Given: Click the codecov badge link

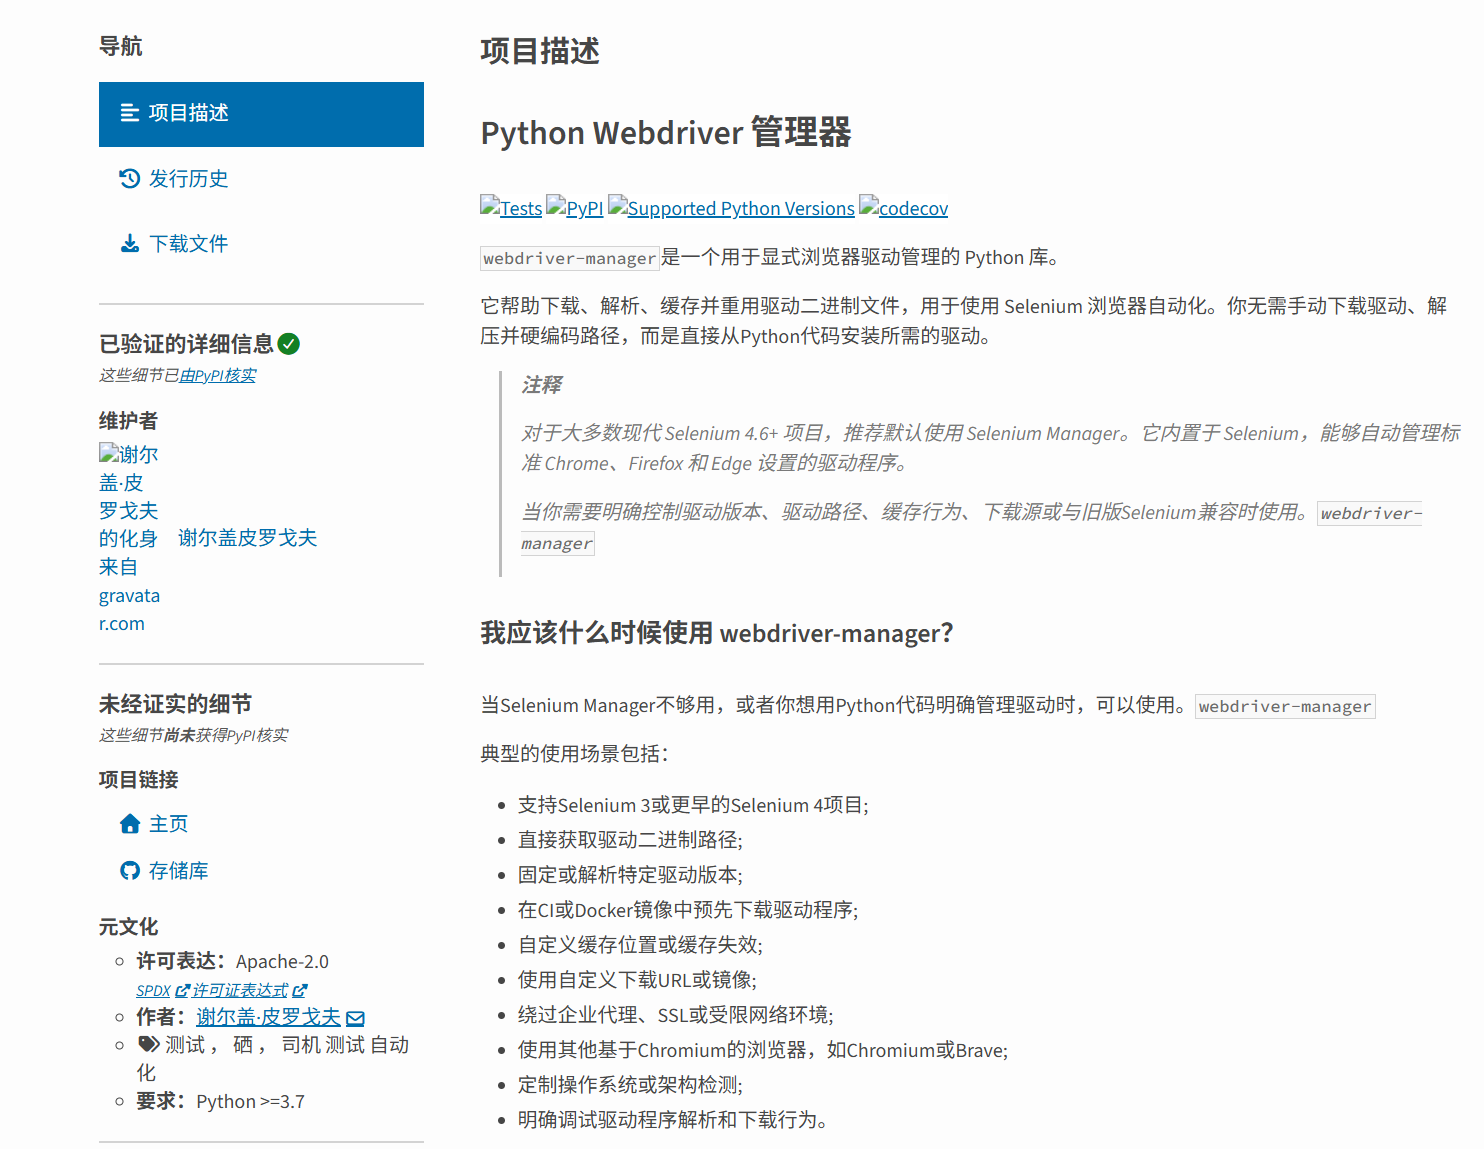Looking at the screenshot, I should [x=903, y=208].
